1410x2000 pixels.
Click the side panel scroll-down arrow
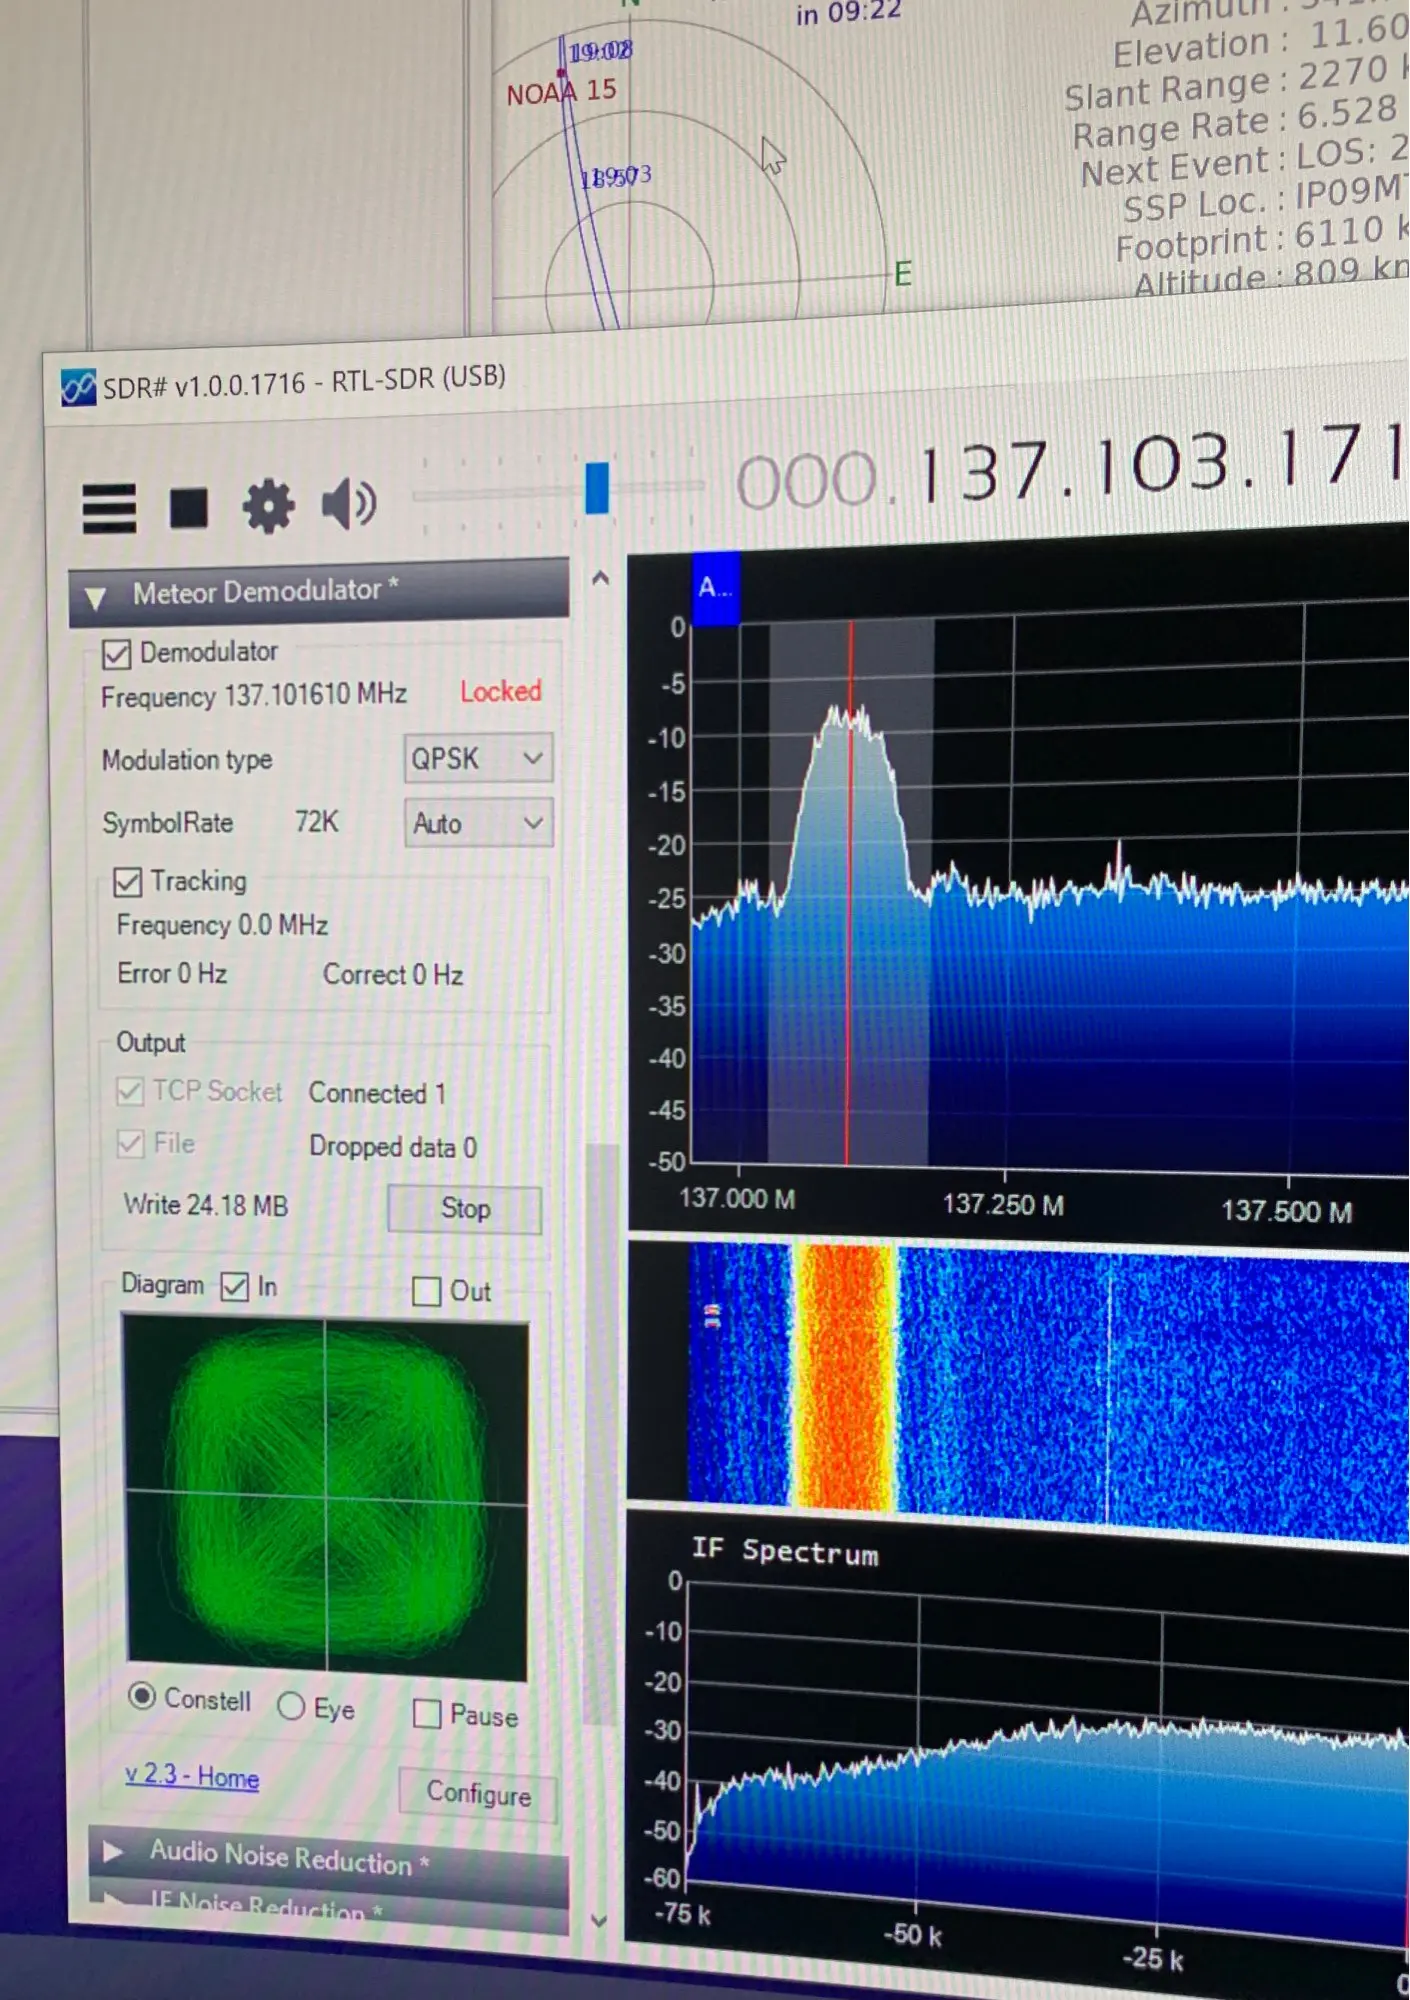coord(599,1920)
